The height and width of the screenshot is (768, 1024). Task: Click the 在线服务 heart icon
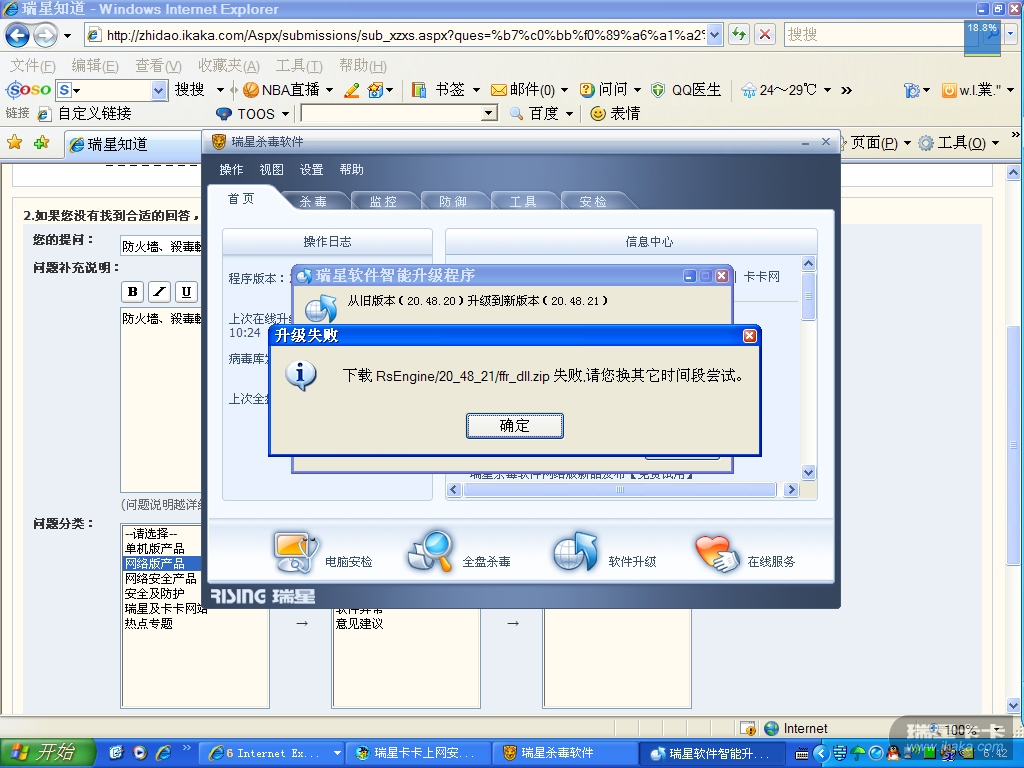[716, 554]
